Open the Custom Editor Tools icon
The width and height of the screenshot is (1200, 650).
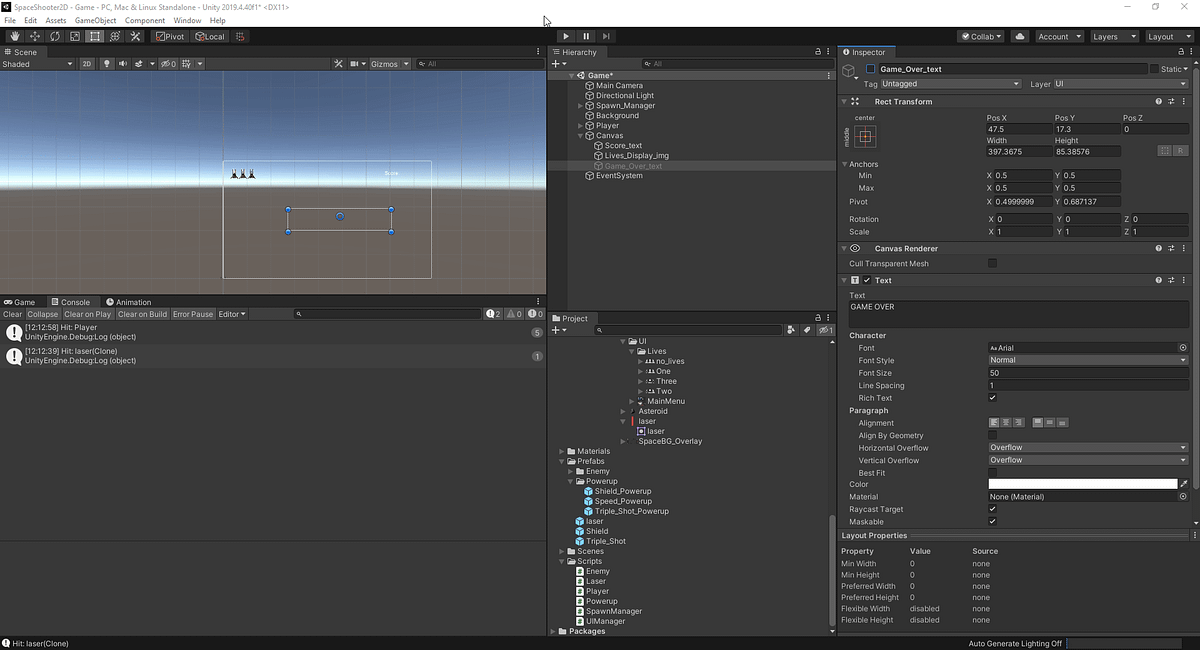[135, 36]
